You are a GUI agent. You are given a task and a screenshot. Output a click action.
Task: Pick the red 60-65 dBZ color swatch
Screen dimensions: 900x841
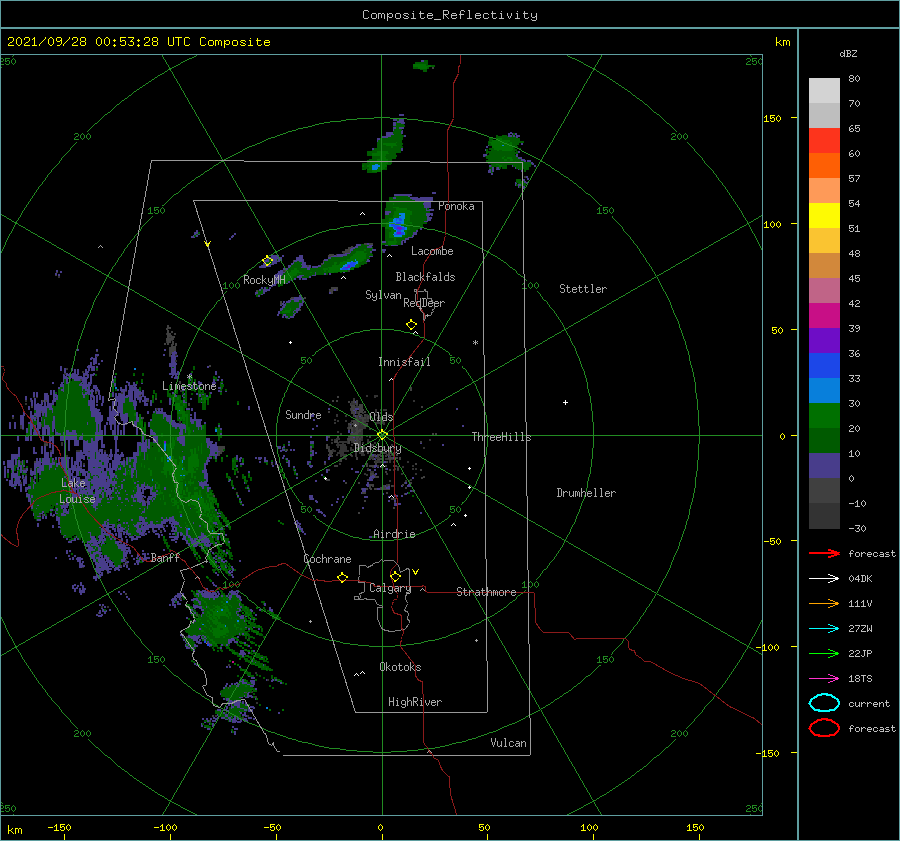[824, 141]
